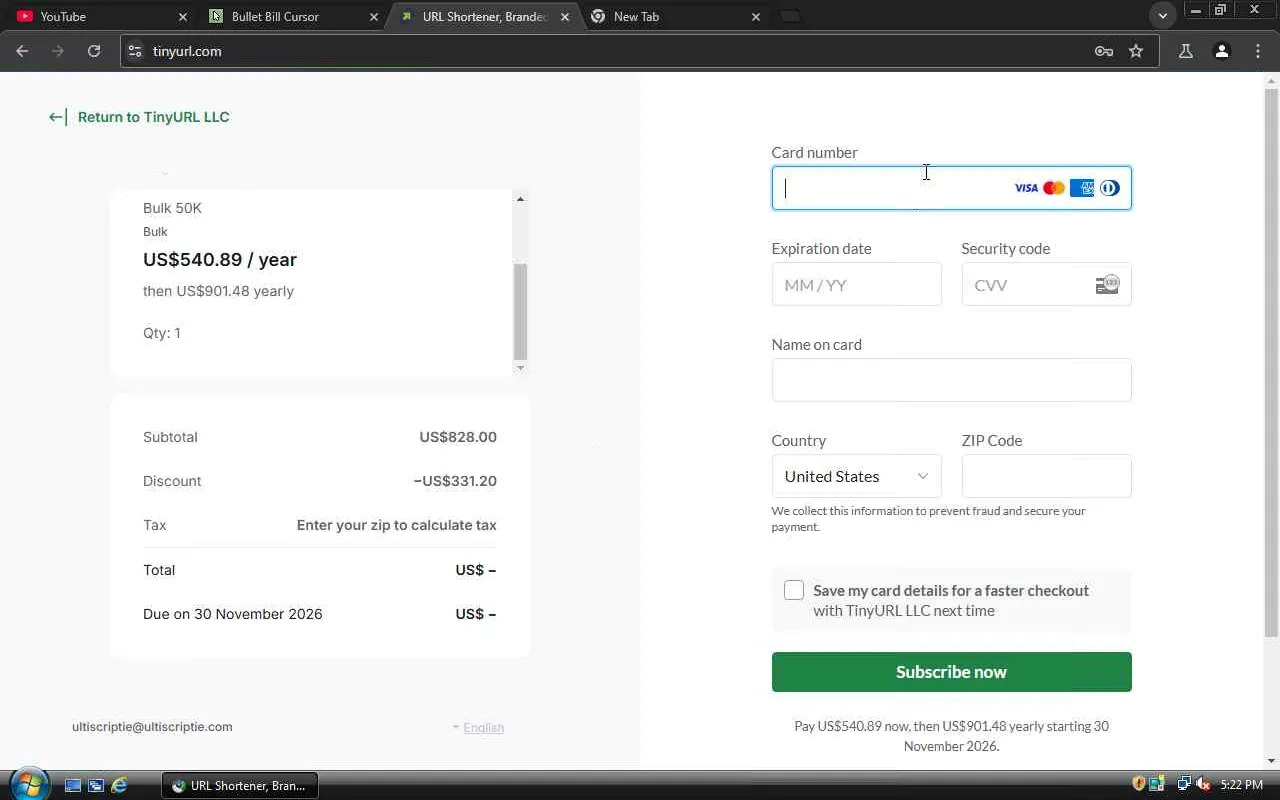Click the US$540.89 / year price
The width and height of the screenshot is (1280, 800).
(x=220, y=260)
